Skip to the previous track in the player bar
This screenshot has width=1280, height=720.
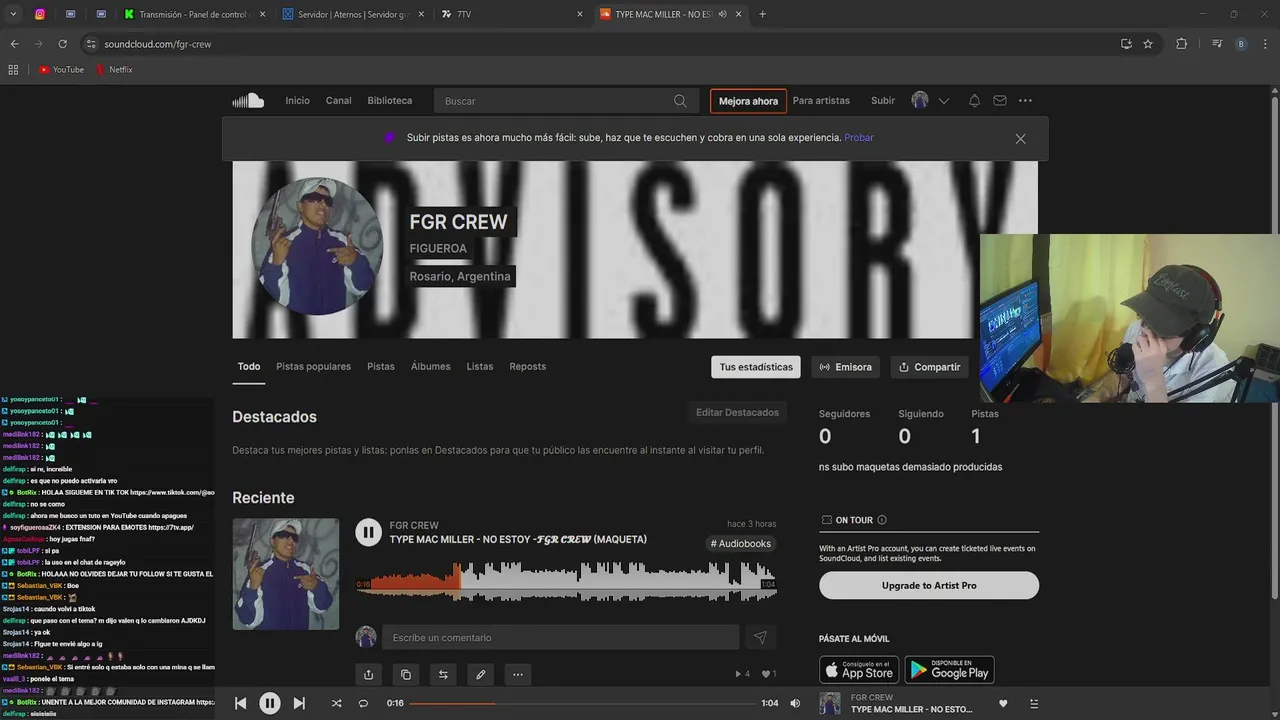tap(240, 704)
